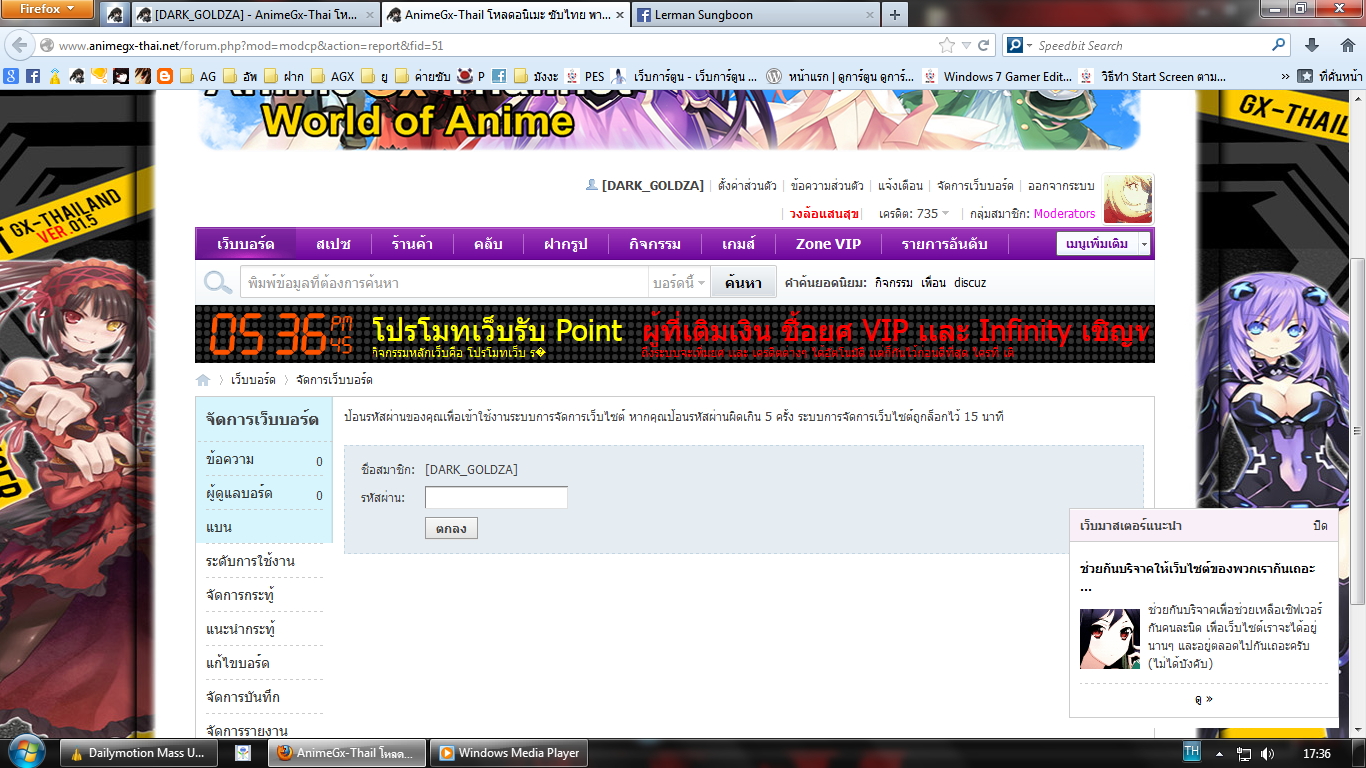Click the search magnifier in Speedbit Search box
The height and width of the screenshot is (768, 1366).
click(1279, 45)
